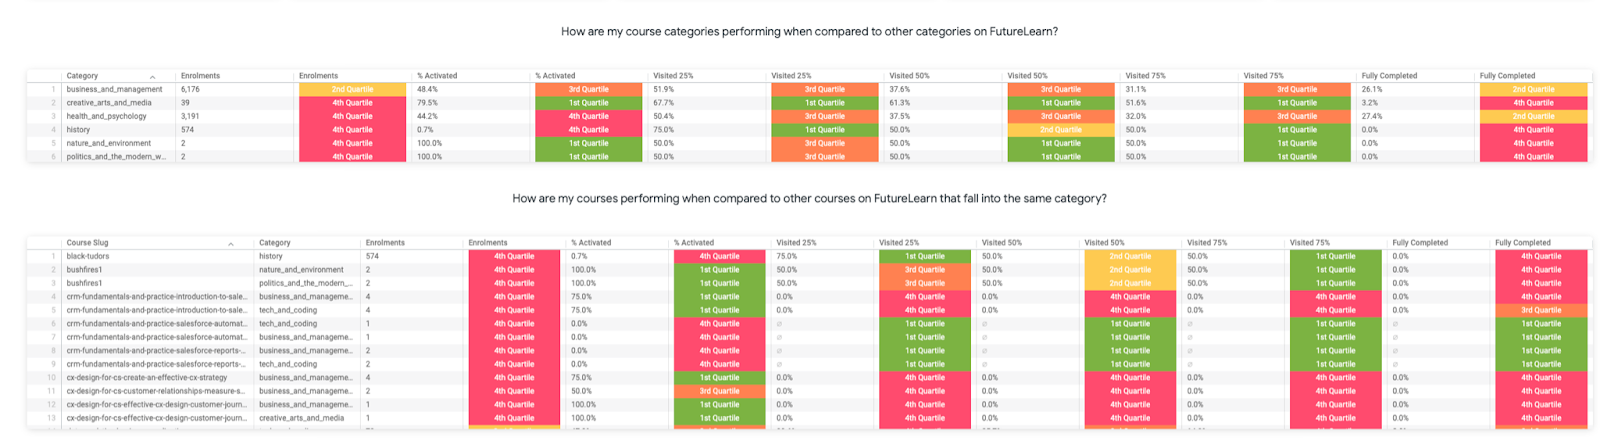Click the course categories comparison question heading
This screenshot has width=1600, height=441.
tap(809, 32)
